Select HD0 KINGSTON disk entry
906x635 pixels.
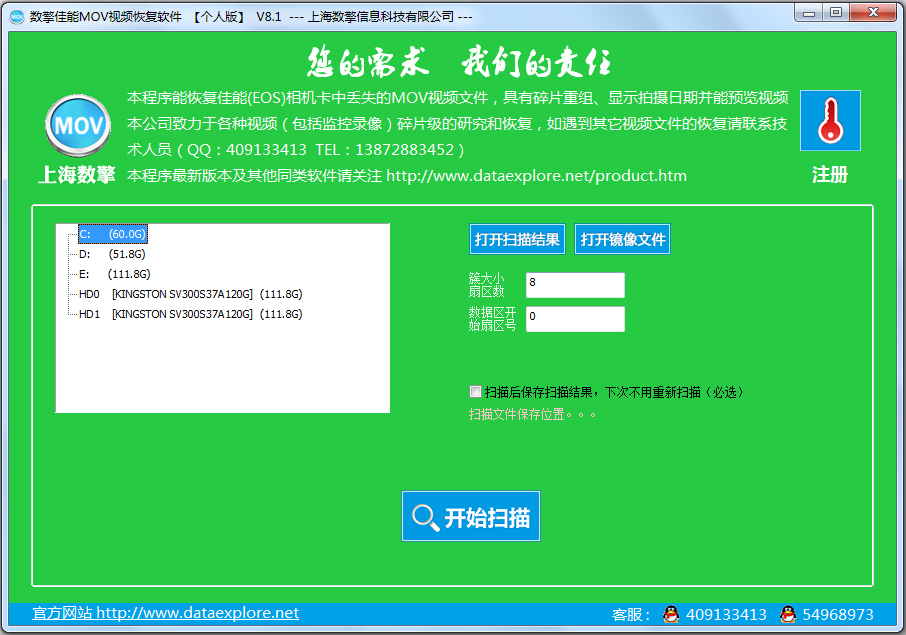click(190, 294)
